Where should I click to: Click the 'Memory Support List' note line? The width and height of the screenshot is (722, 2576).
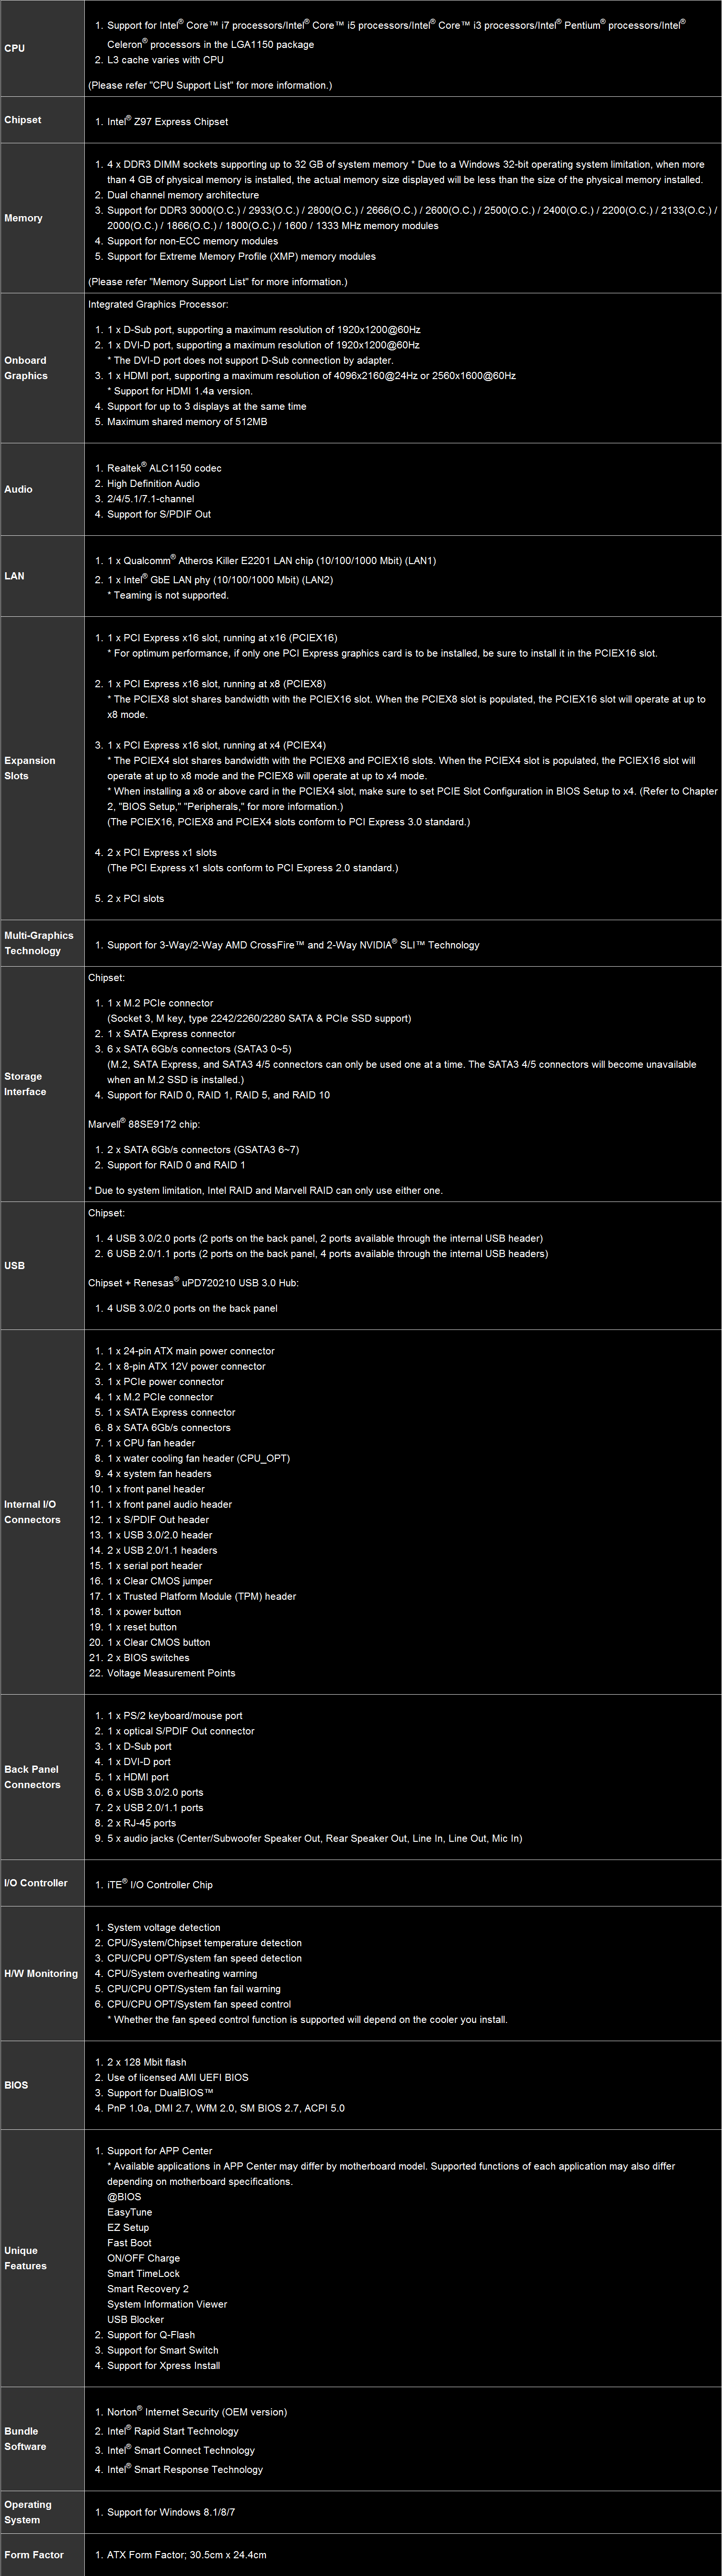(x=218, y=282)
